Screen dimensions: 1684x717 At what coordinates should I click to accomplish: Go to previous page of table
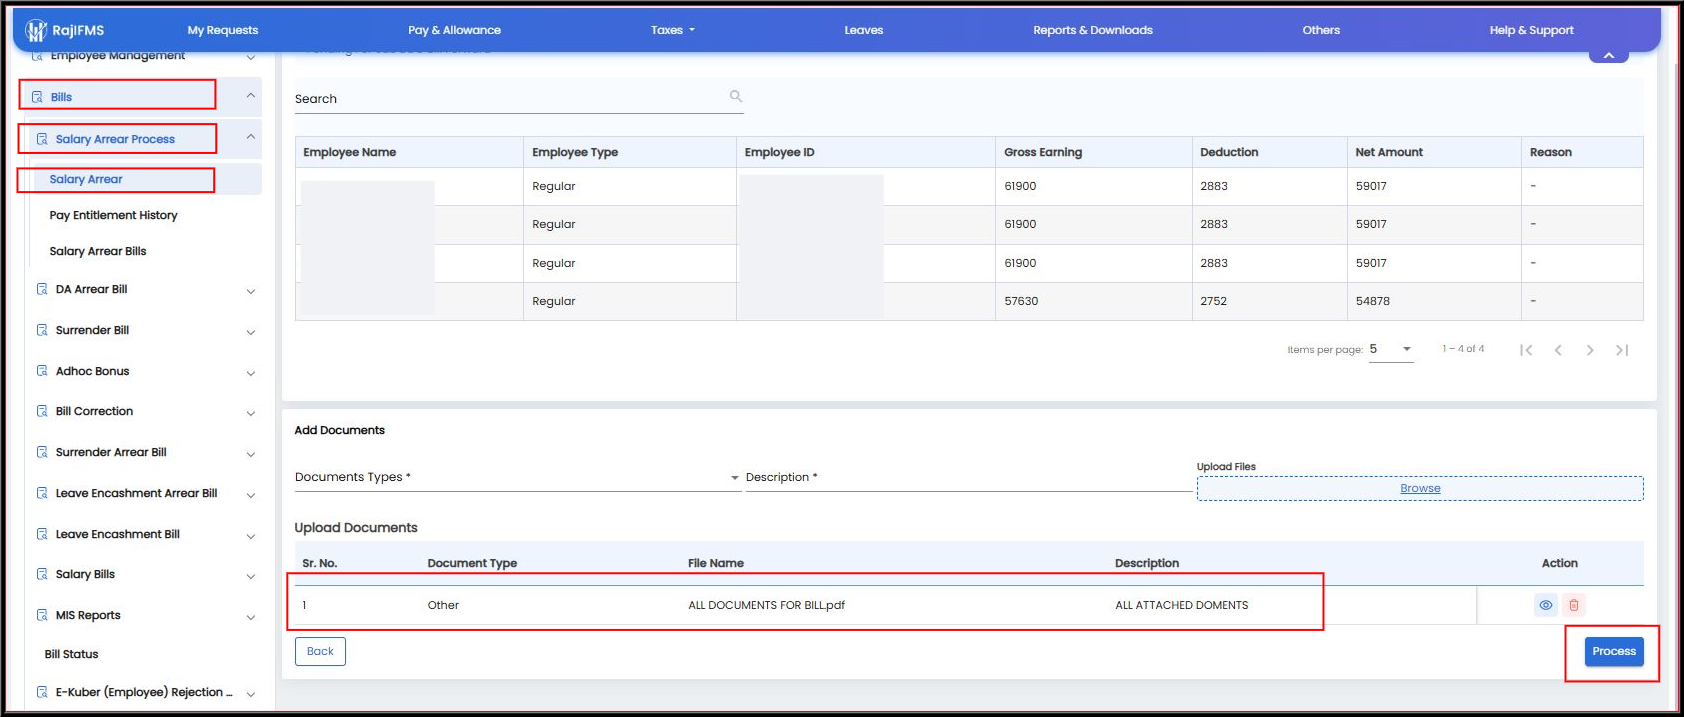[x=1558, y=350]
